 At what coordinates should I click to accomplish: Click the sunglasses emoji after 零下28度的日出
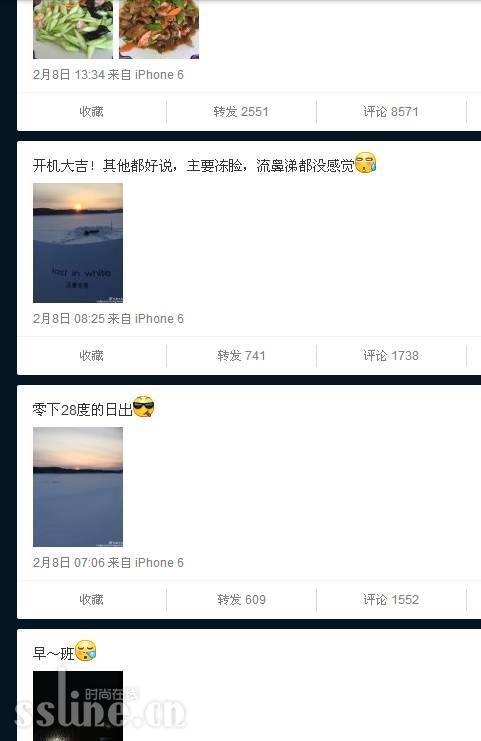pos(144,406)
